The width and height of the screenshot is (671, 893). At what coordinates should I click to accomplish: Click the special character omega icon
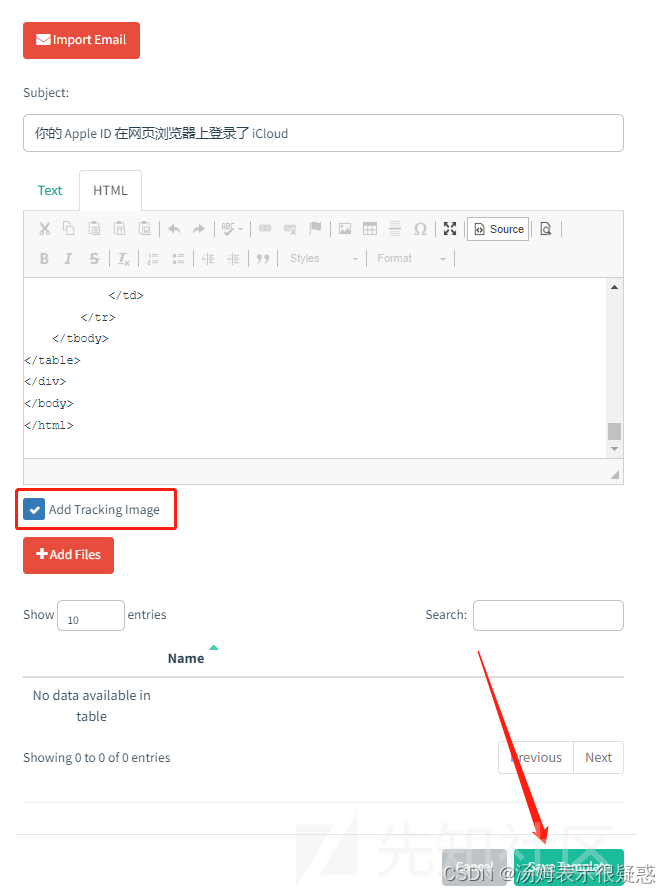coord(420,229)
